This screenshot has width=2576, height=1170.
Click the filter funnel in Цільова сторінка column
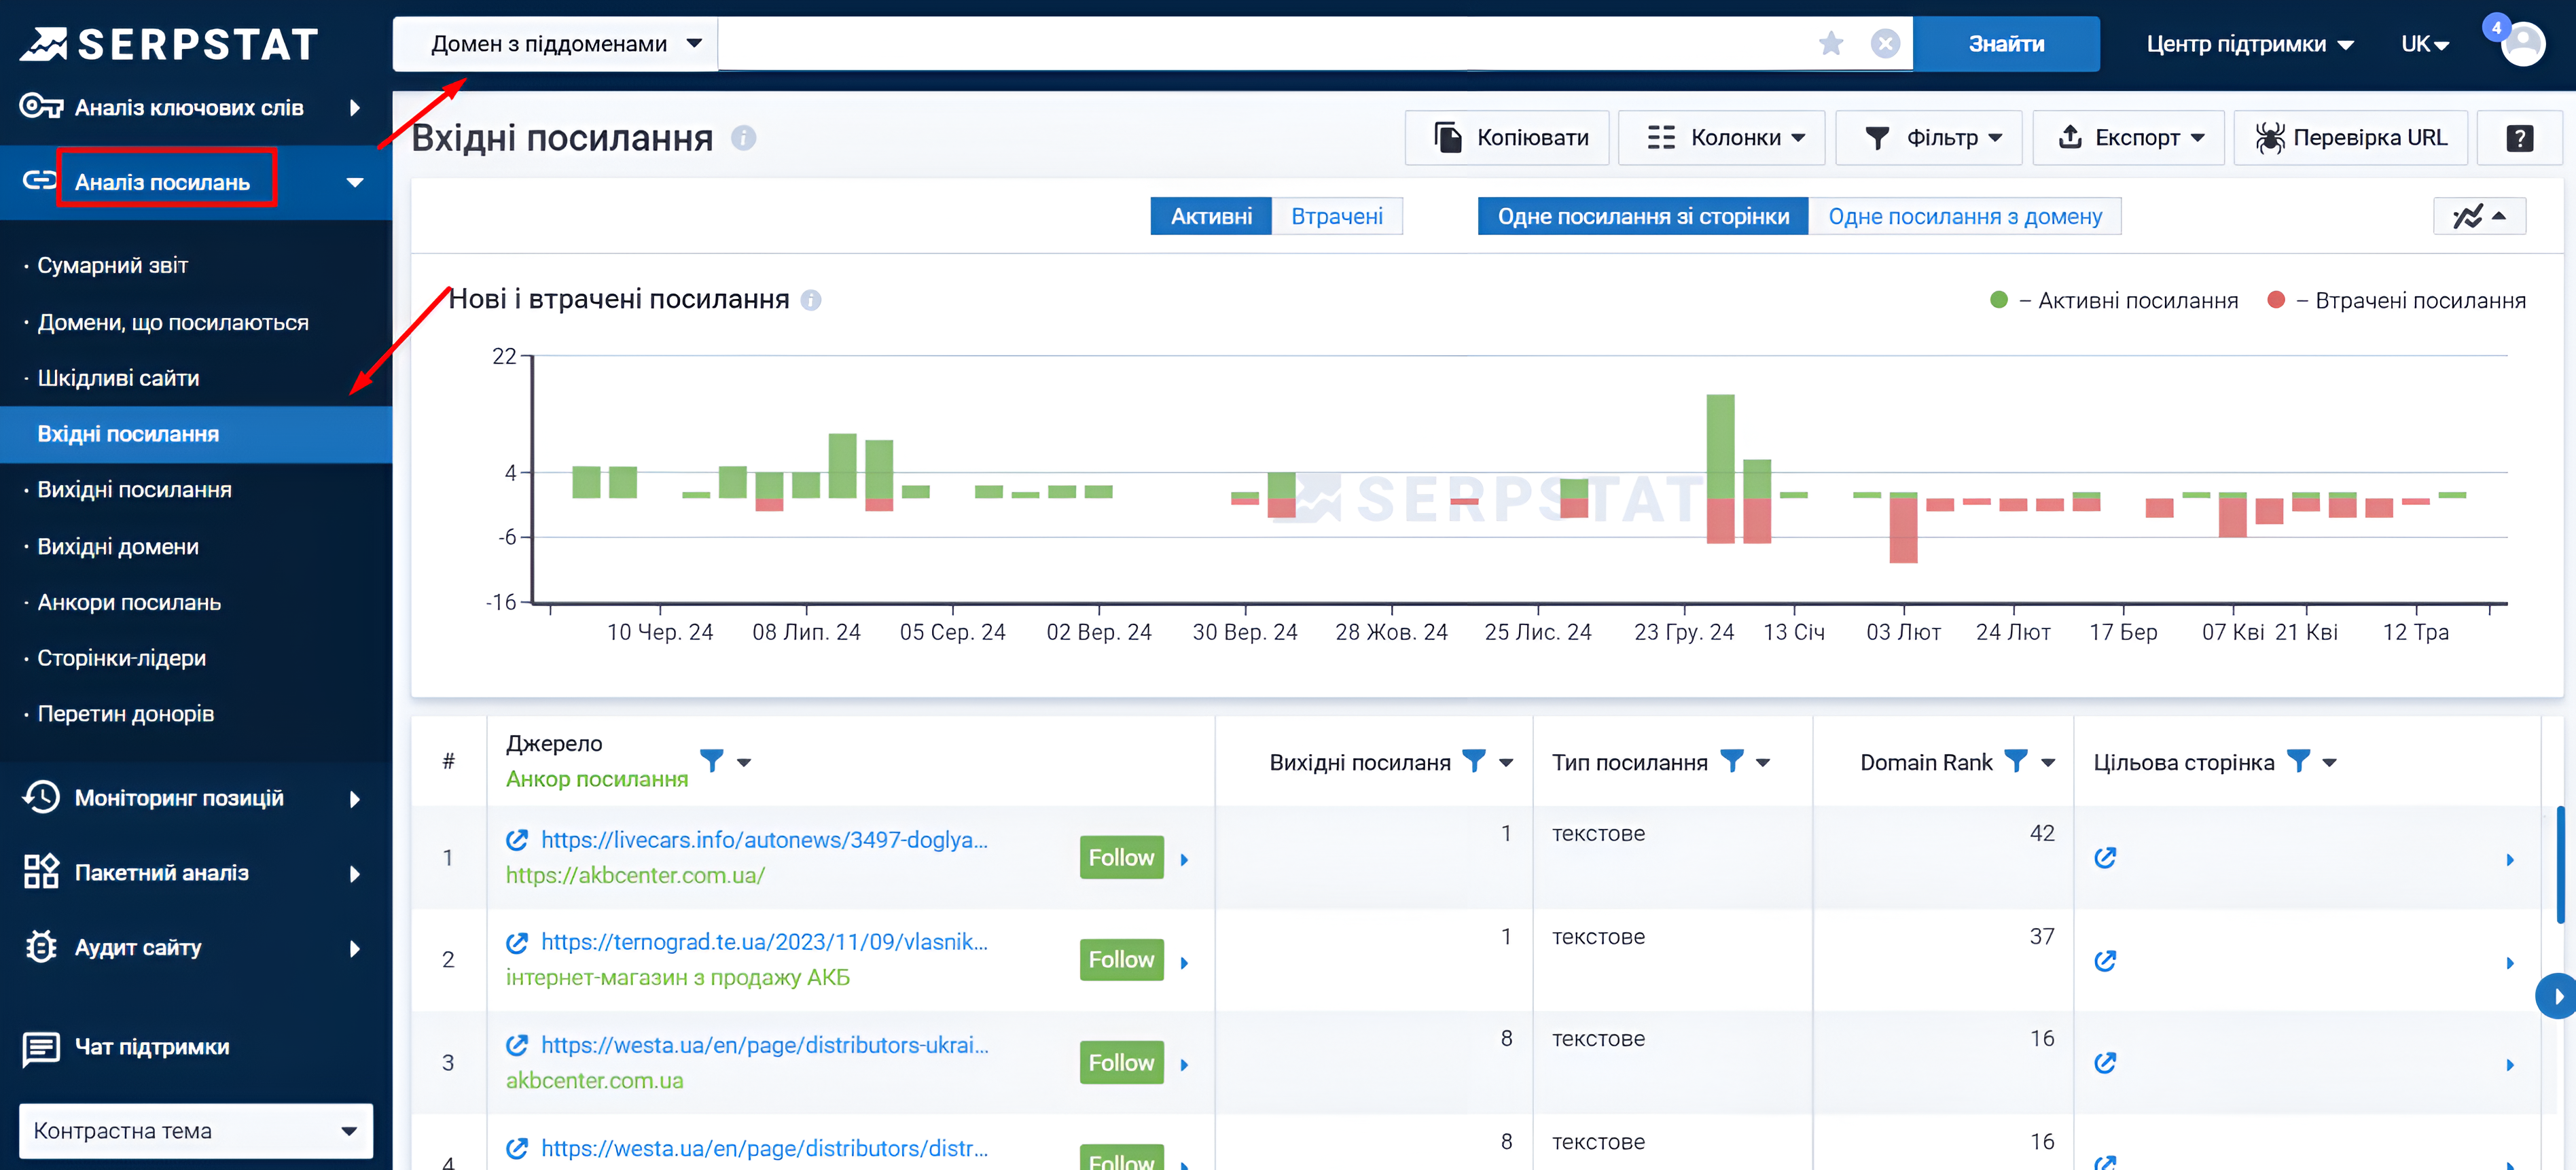[x=2298, y=762]
